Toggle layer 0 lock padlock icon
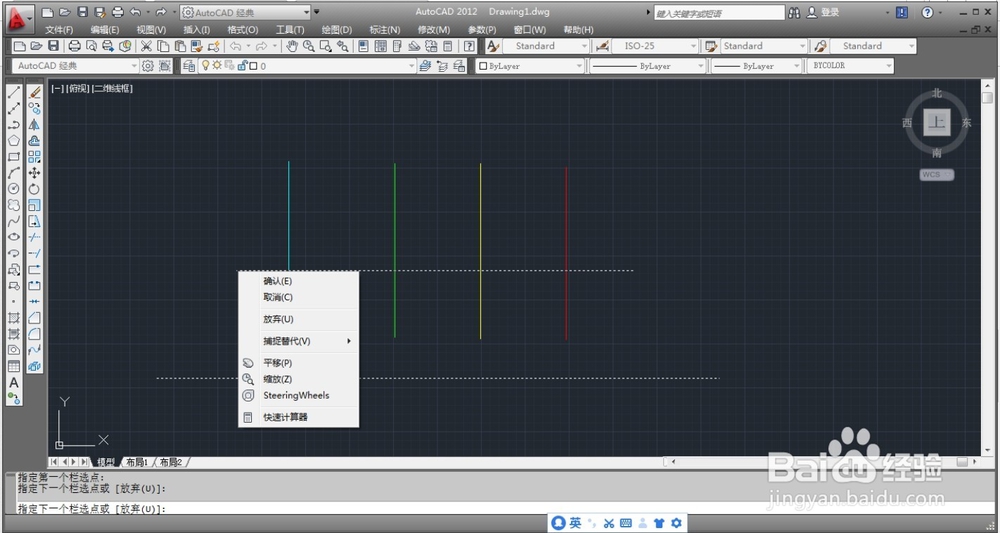This screenshot has height=533, width=1000. (x=242, y=65)
